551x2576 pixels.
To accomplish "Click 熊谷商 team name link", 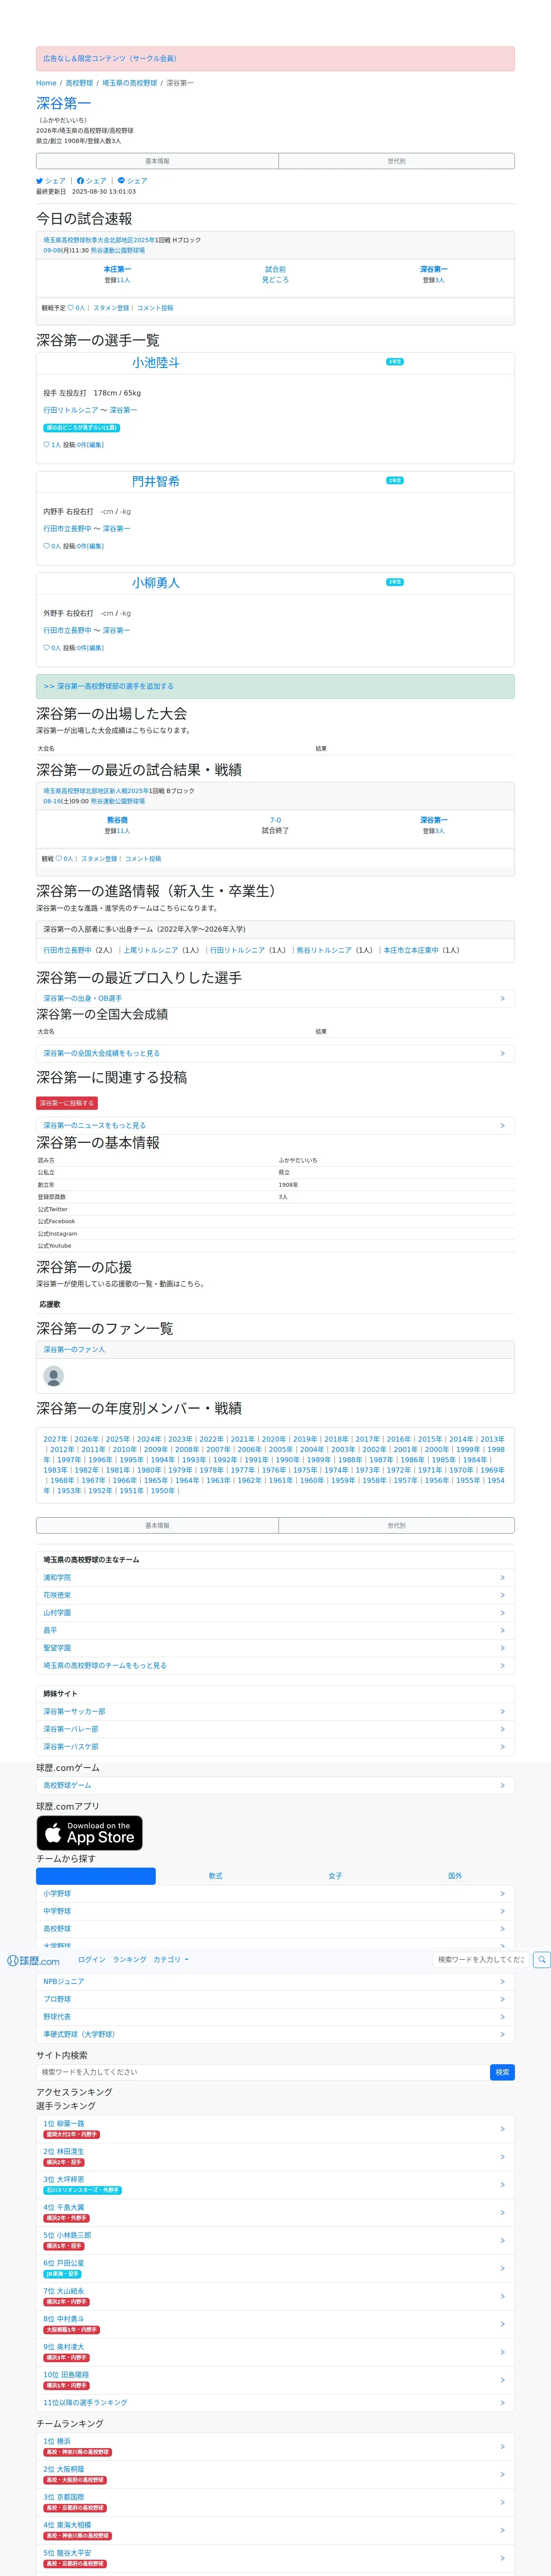I will pyautogui.click(x=117, y=820).
